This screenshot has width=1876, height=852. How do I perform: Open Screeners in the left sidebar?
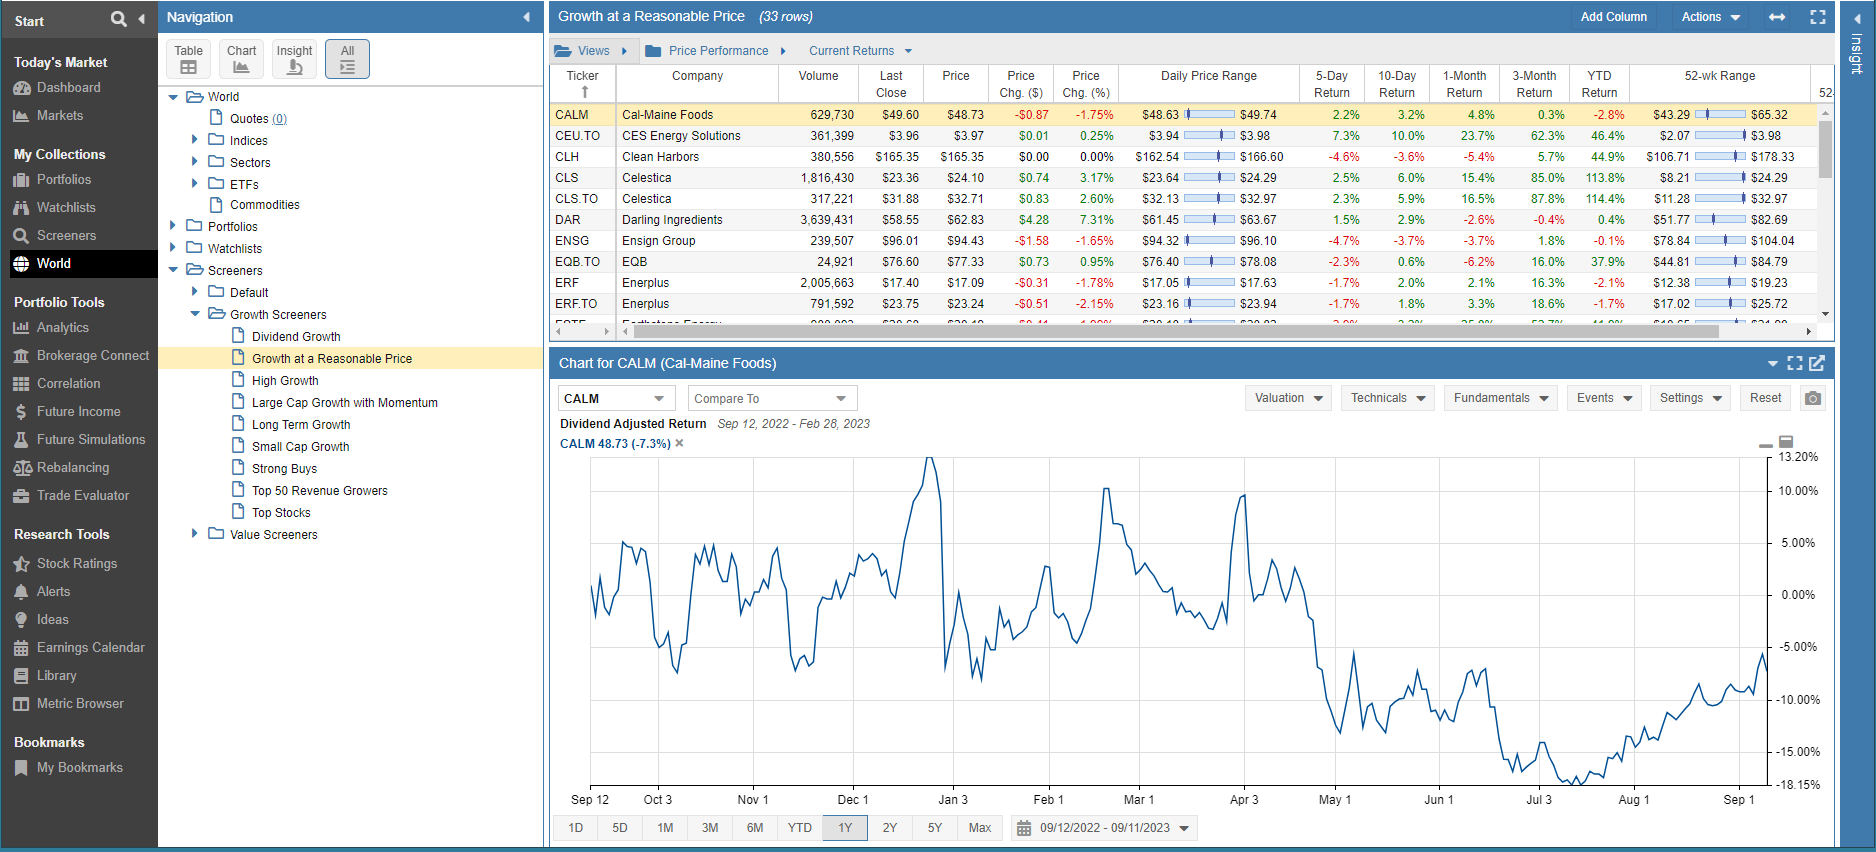(x=66, y=236)
